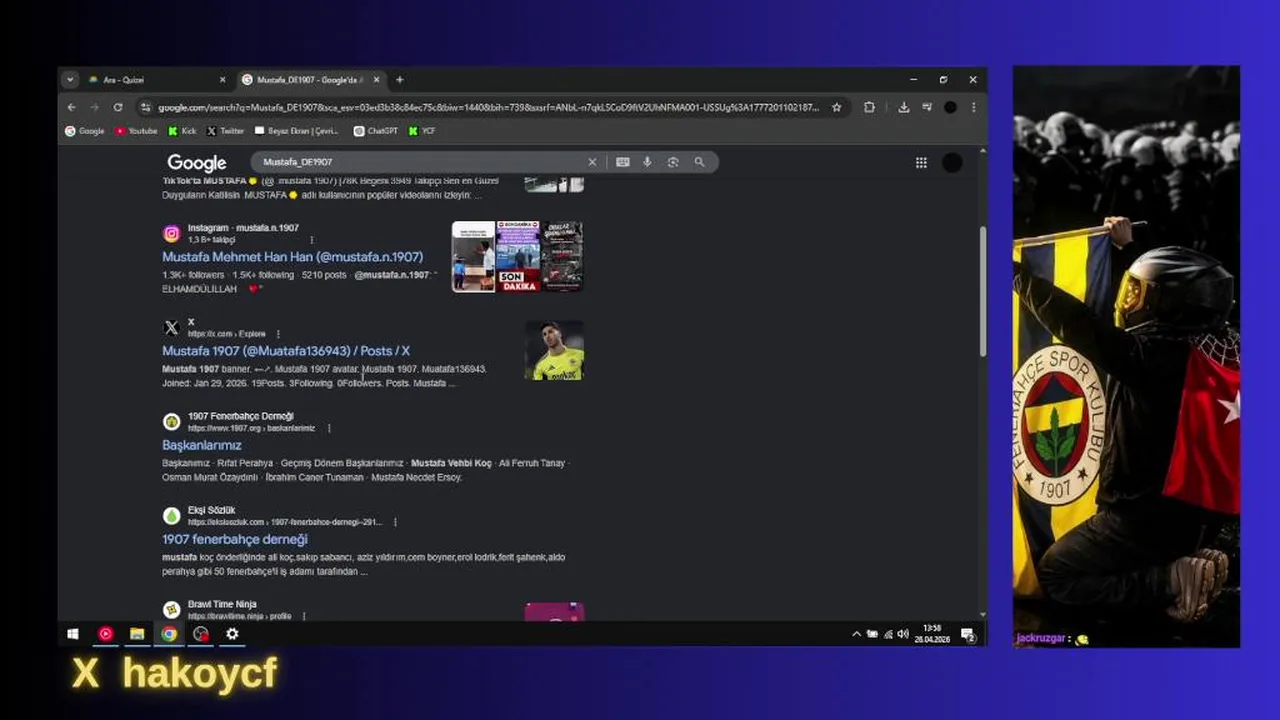Open Mustafa Mehmet Han Han Instagram result
This screenshot has height=720, width=1280.
[x=292, y=257]
